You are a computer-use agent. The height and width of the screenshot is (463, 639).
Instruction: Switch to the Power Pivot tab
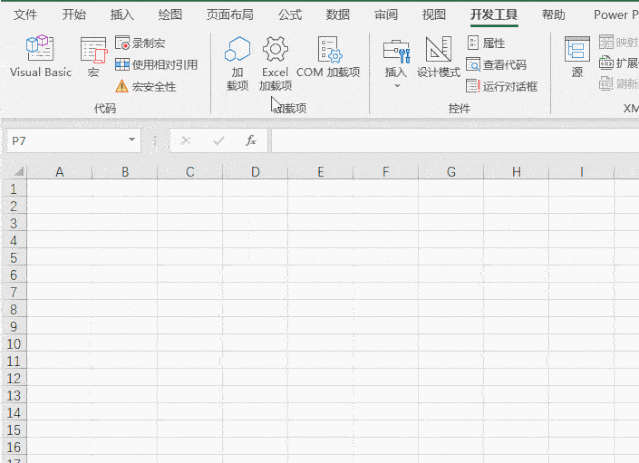[616, 15]
